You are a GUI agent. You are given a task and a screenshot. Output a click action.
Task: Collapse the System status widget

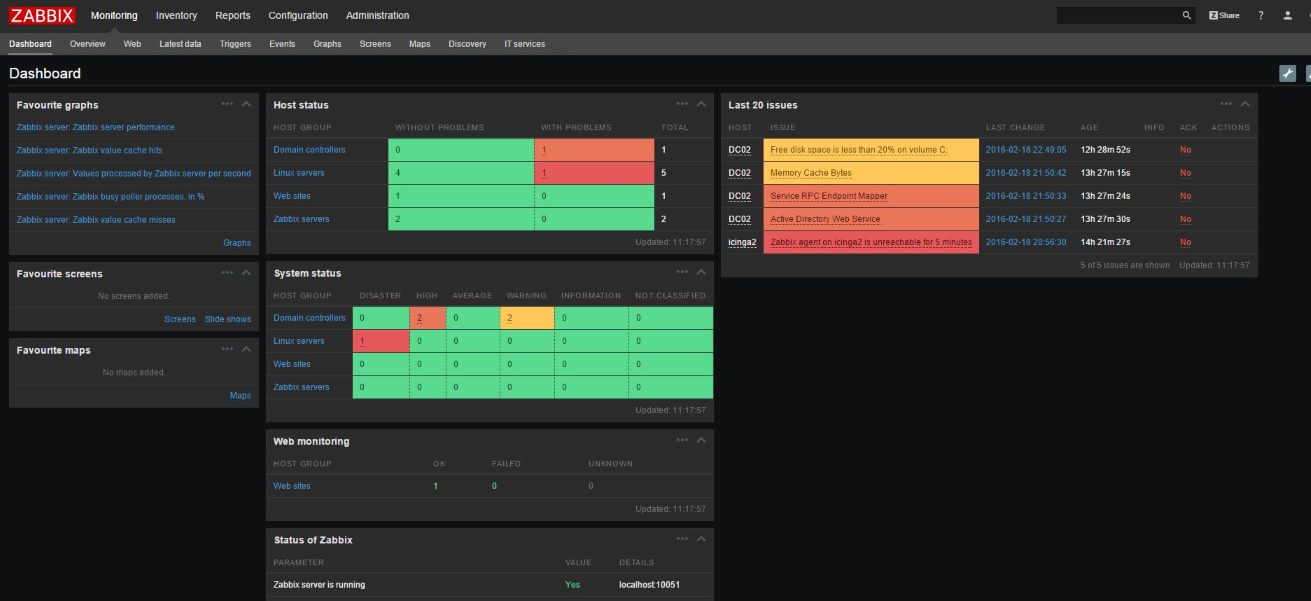tap(701, 272)
